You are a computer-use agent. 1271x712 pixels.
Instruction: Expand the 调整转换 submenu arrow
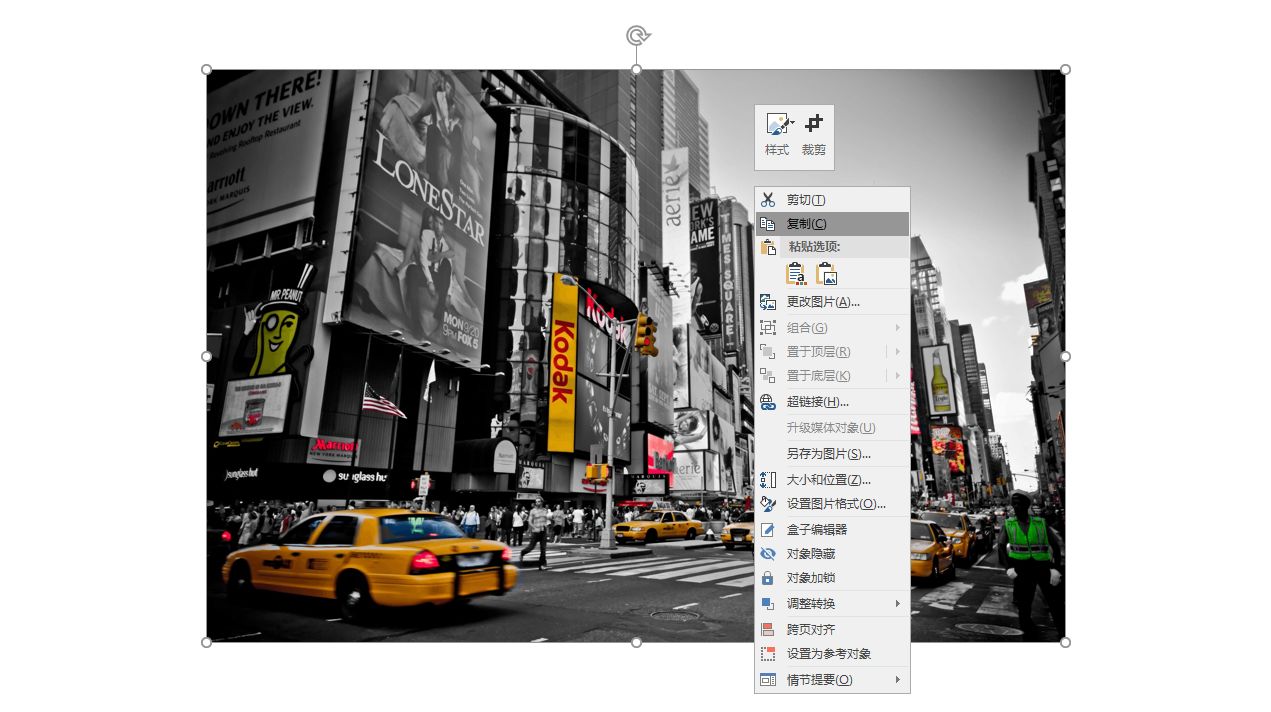point(897,604)
